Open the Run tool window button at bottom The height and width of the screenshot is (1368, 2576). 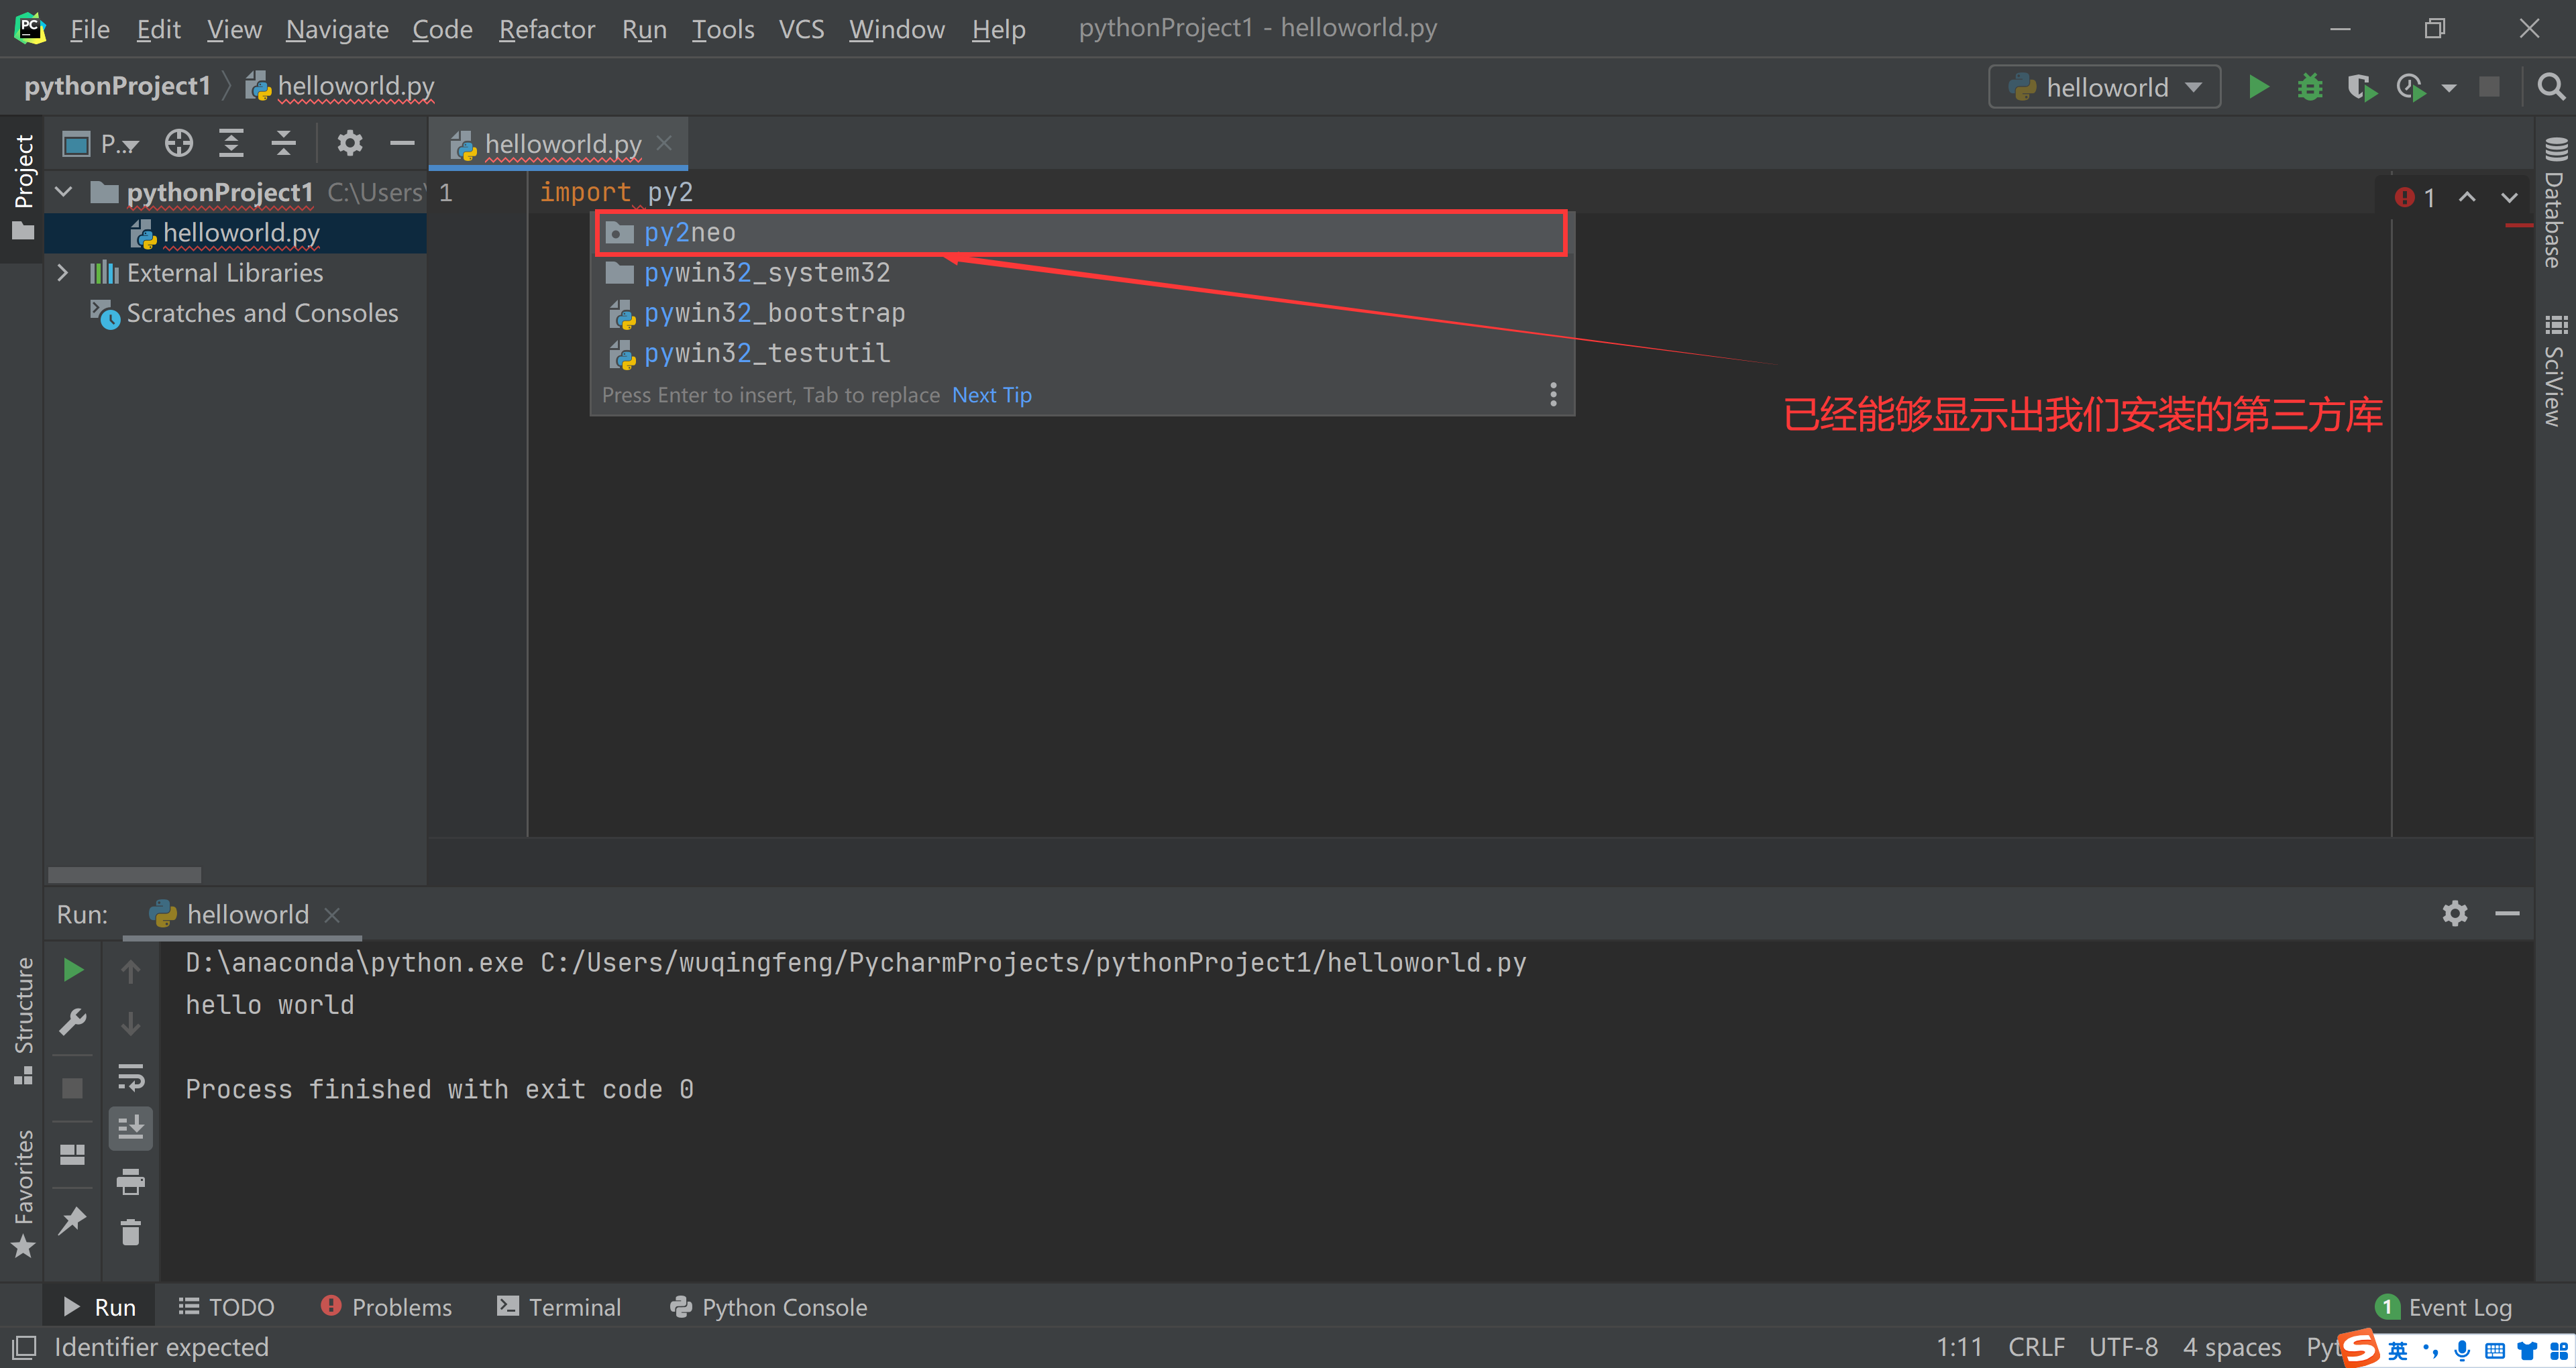coord(100,1307)
